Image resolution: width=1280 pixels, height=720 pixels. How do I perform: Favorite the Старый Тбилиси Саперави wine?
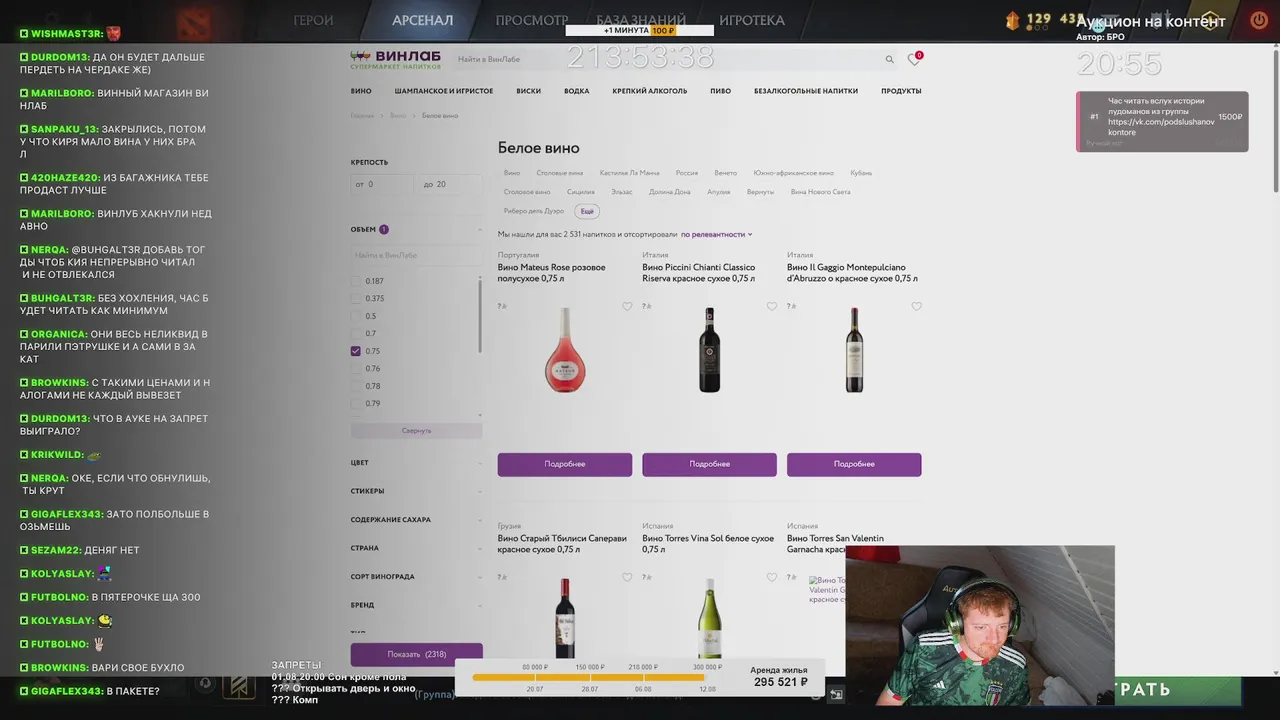[x=627, y=577]
